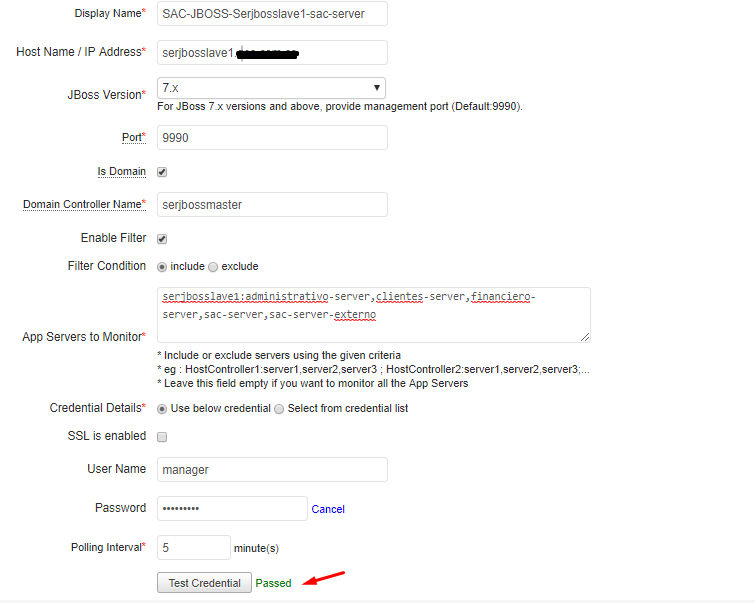The height and width of the screenshot is (603, 755).
Task: Click the 'Include or exclude servers' note
Action: pos(279,355)
